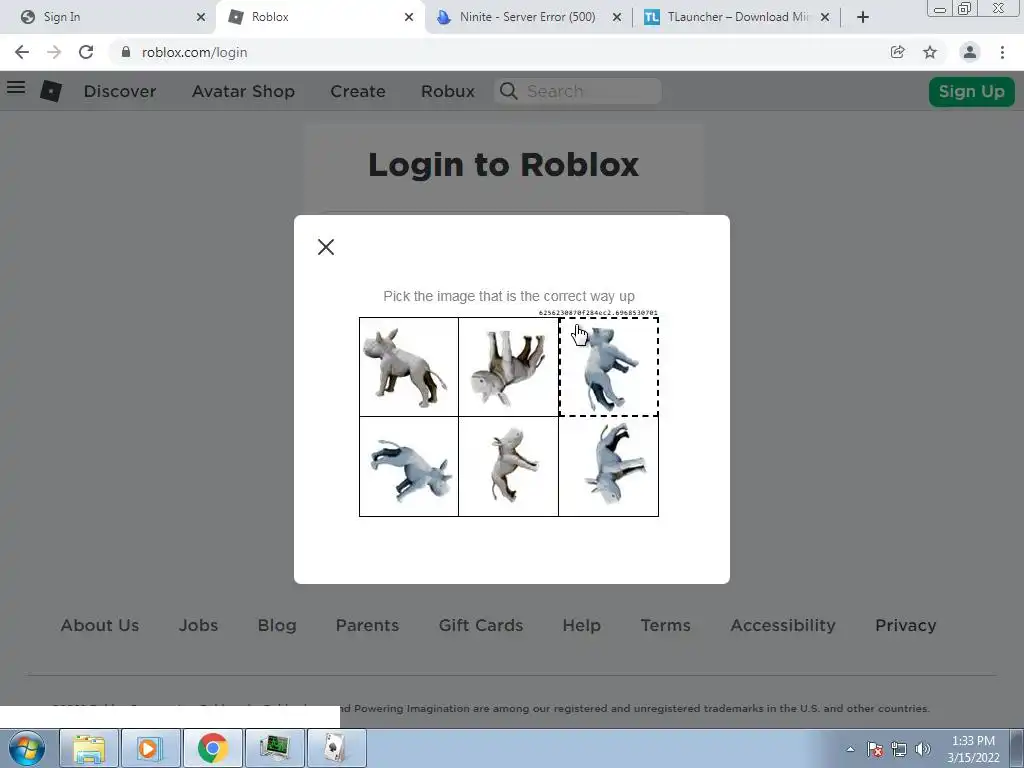Open the Accessibility footer link
1024x768 pixels.
[x=783, y=626]
